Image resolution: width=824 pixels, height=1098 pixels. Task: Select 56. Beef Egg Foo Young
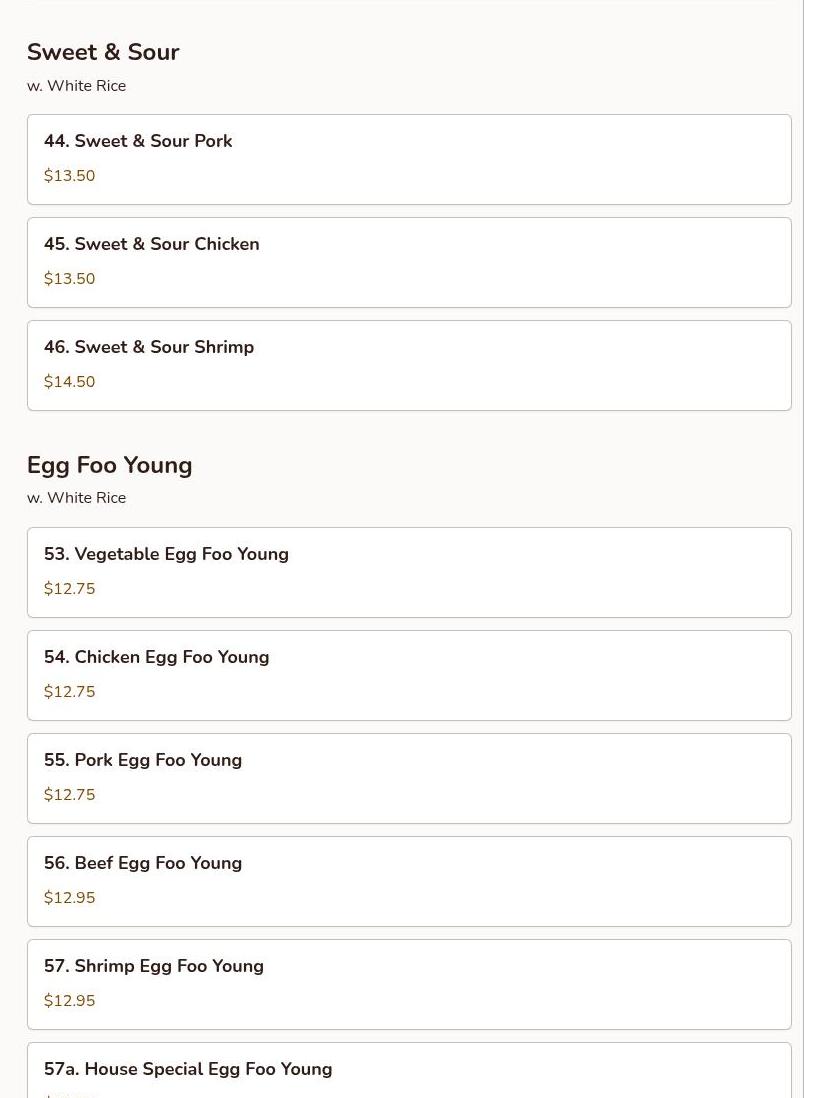click(x=408, y=881)
